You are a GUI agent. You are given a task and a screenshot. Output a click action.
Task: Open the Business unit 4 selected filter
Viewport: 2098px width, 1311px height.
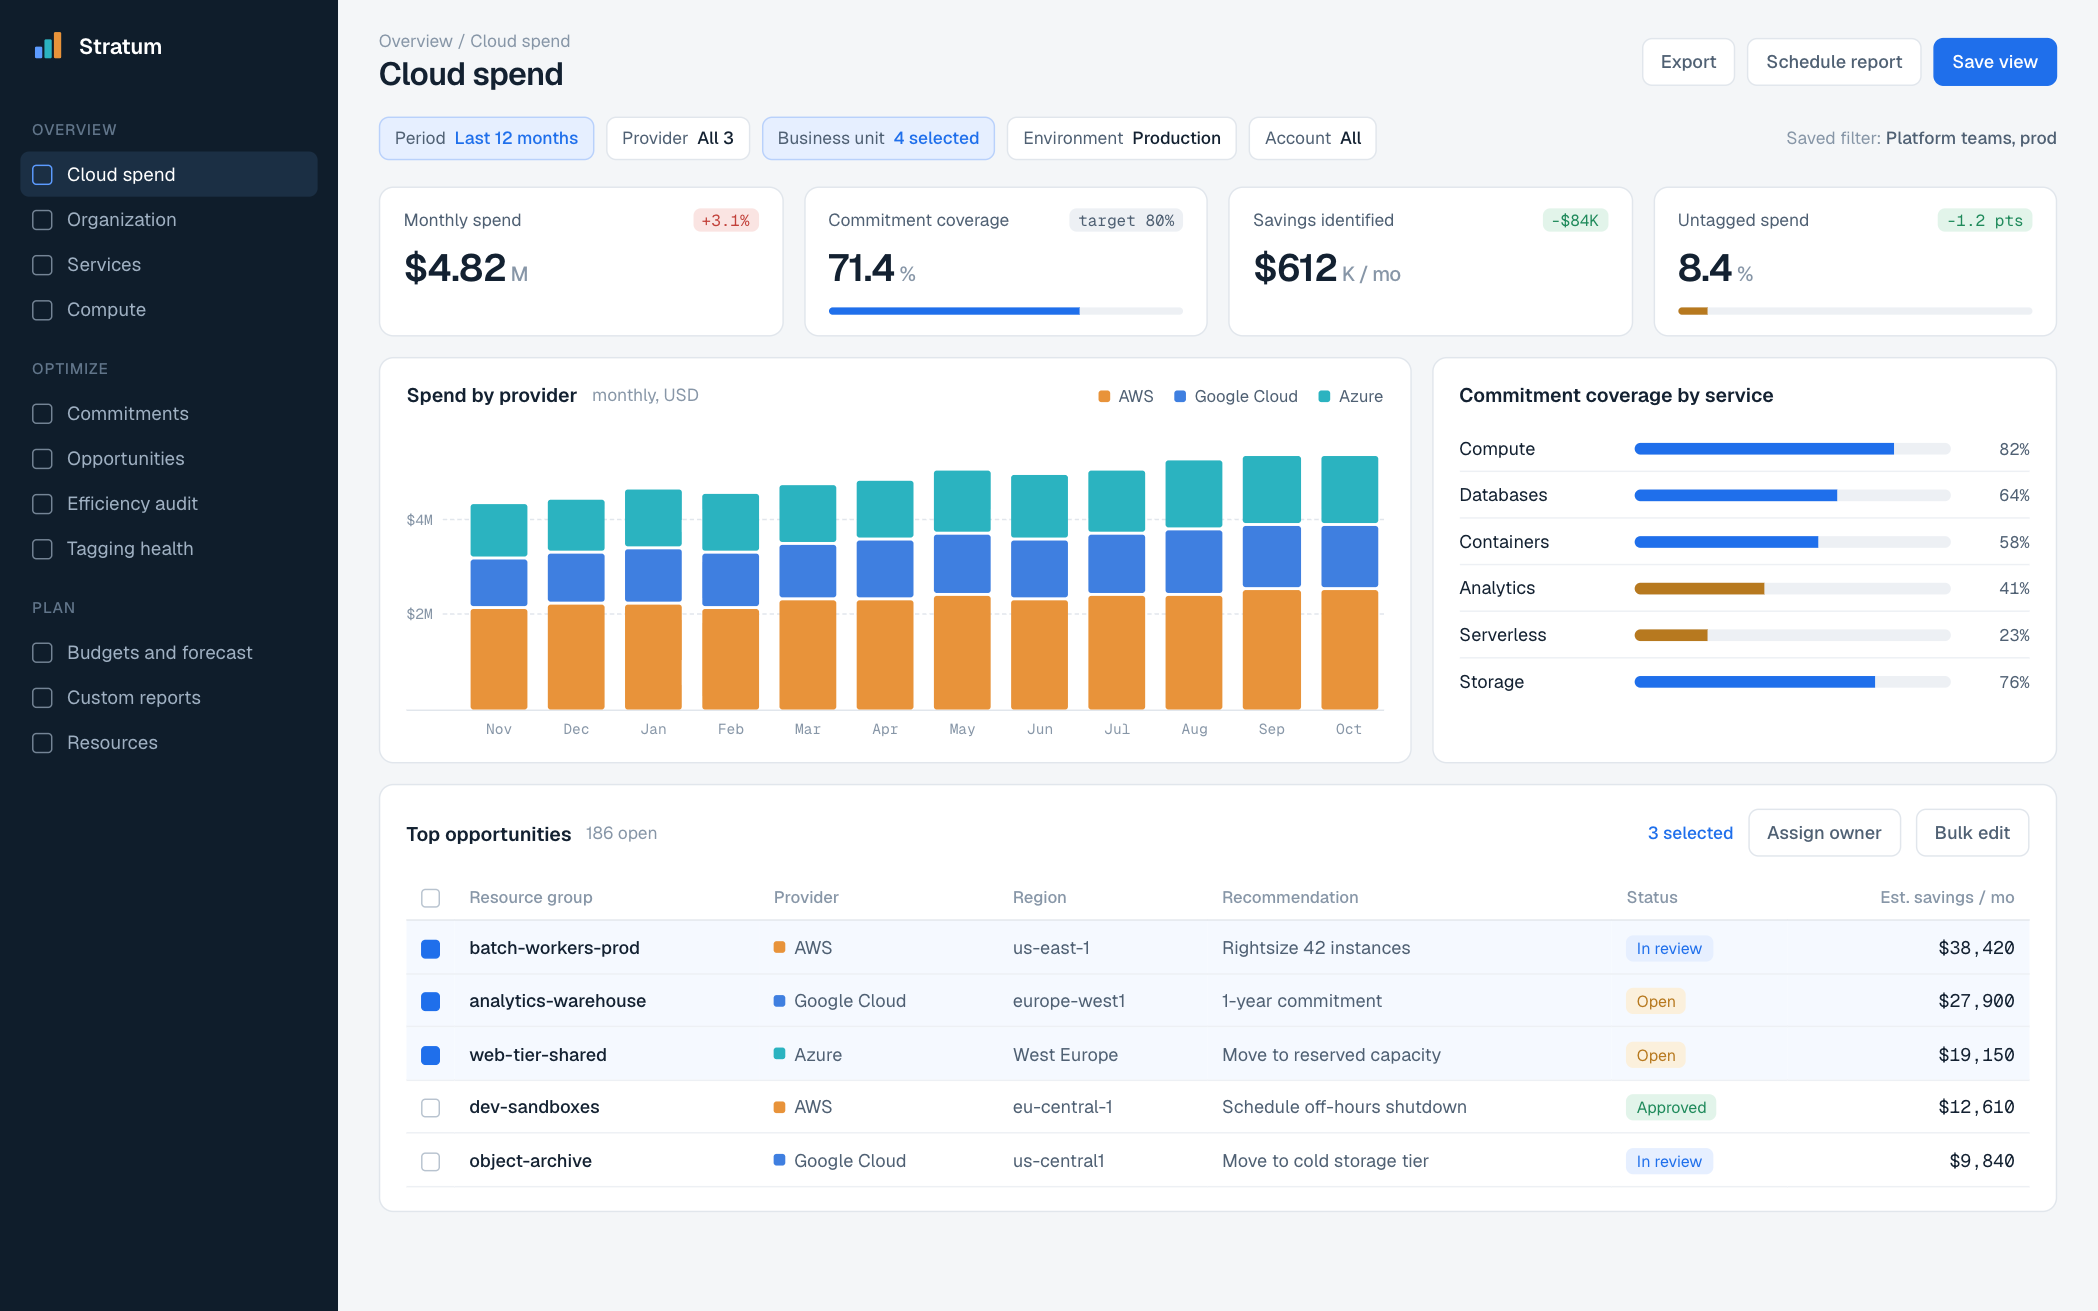(878, 138)
